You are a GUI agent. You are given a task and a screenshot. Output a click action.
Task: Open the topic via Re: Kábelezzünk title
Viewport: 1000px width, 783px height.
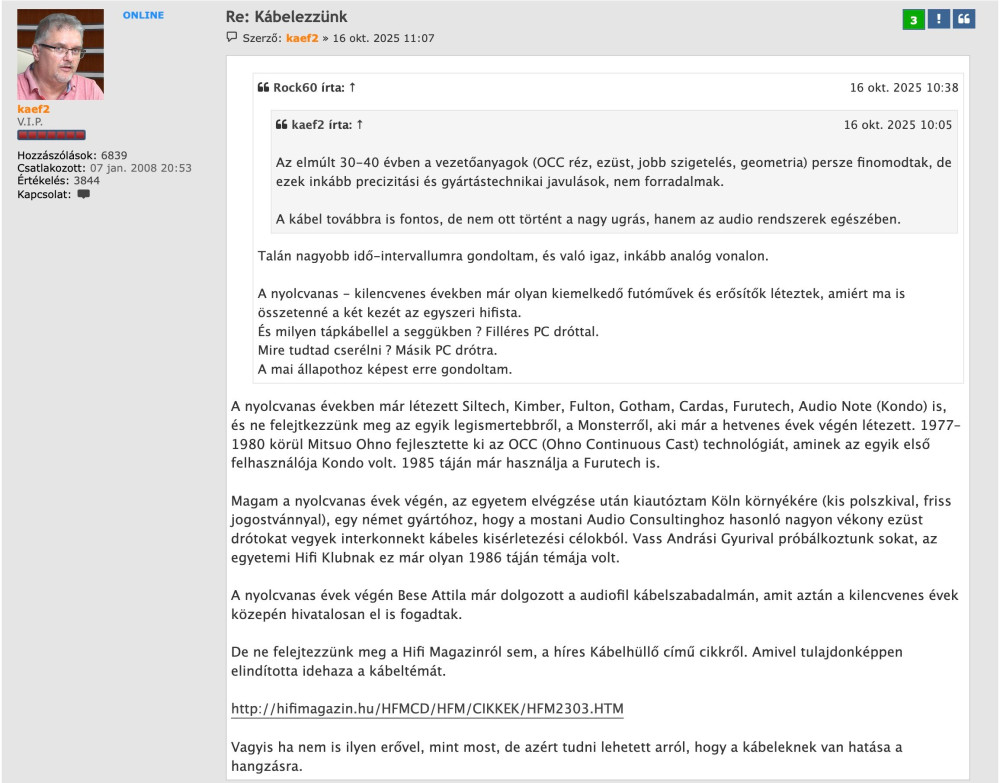click(289, 15)
